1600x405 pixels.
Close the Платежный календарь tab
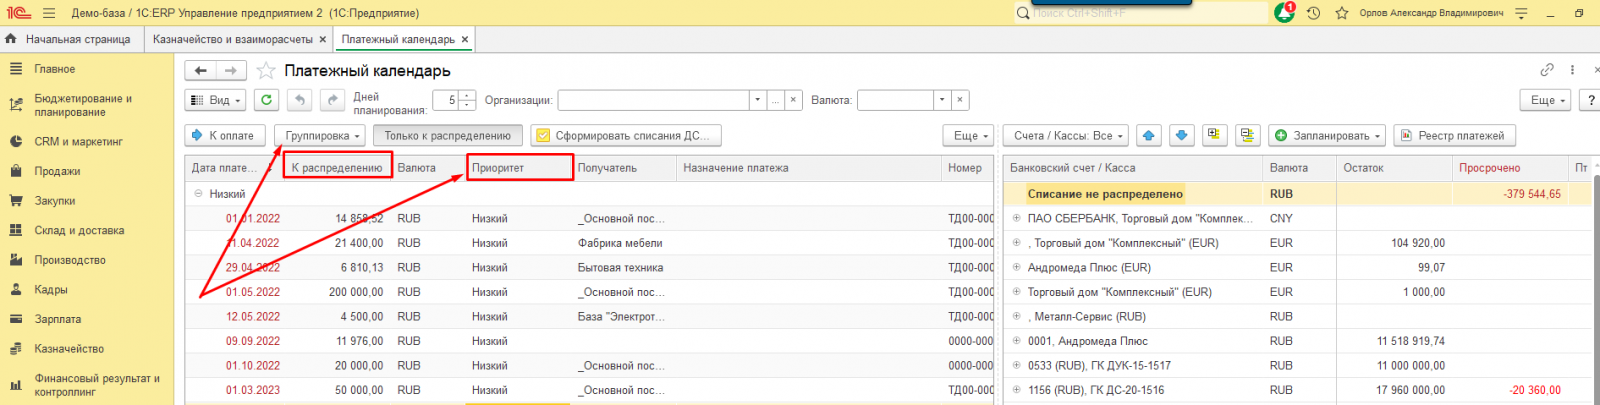point(465,39)
